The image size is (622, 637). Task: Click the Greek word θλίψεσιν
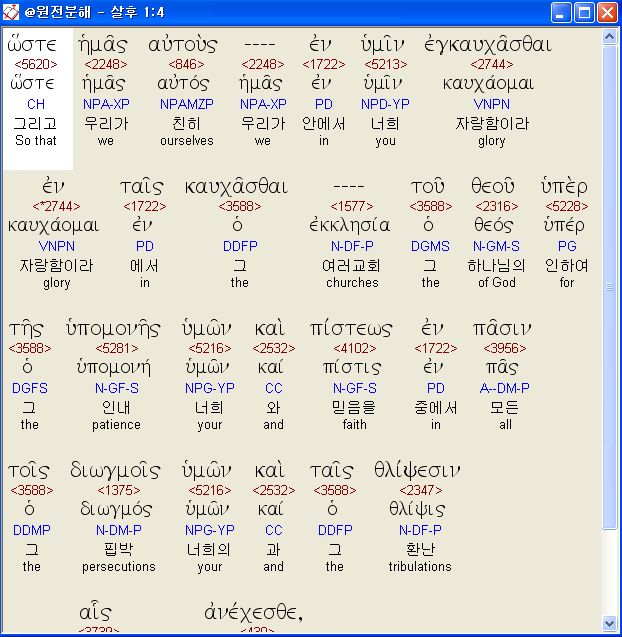tap(417, 471)
